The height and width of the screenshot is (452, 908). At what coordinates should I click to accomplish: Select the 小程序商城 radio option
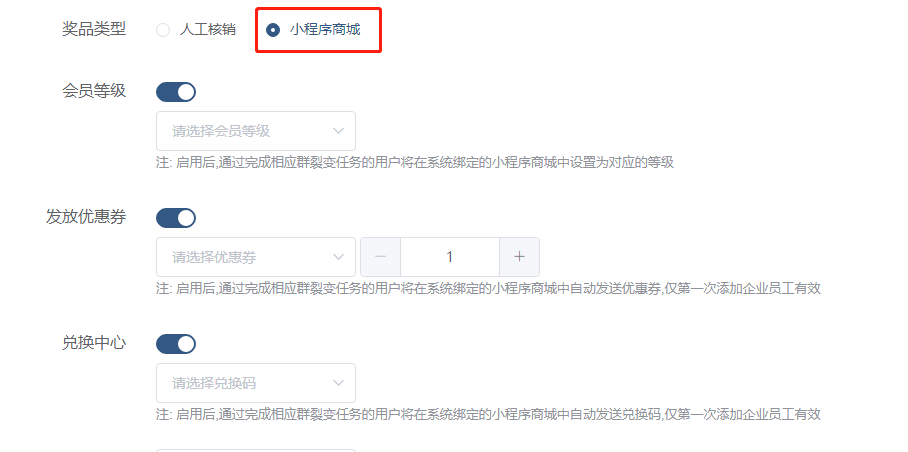pyautogui.click(x=313, y=30)
